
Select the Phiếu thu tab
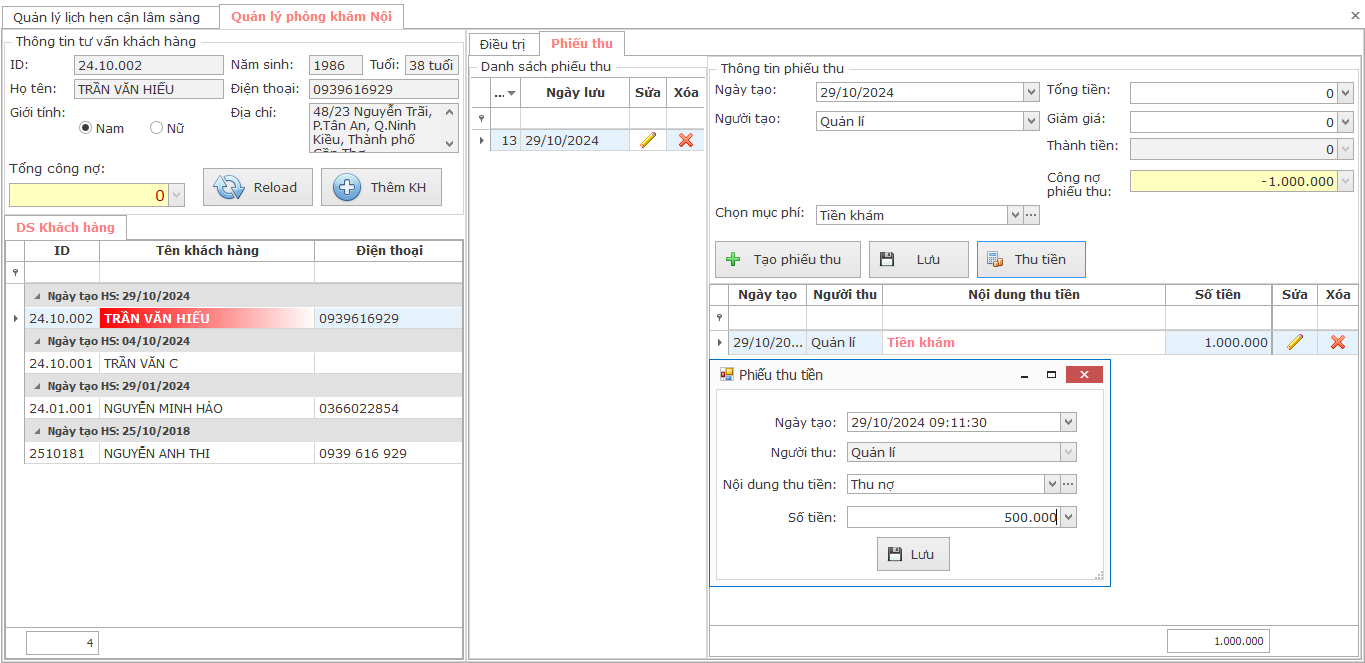(x=582, y=43)
